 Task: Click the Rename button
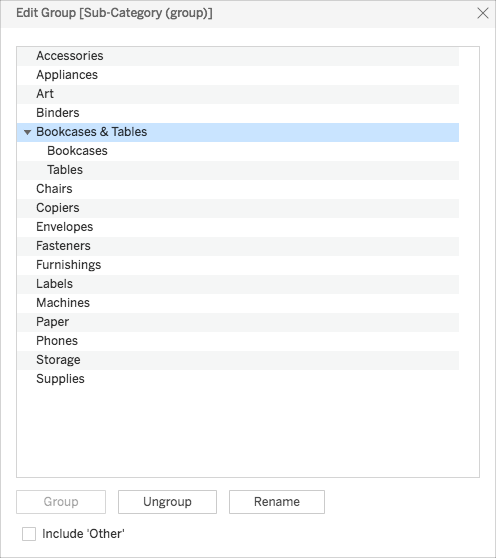tap(277, 502)
